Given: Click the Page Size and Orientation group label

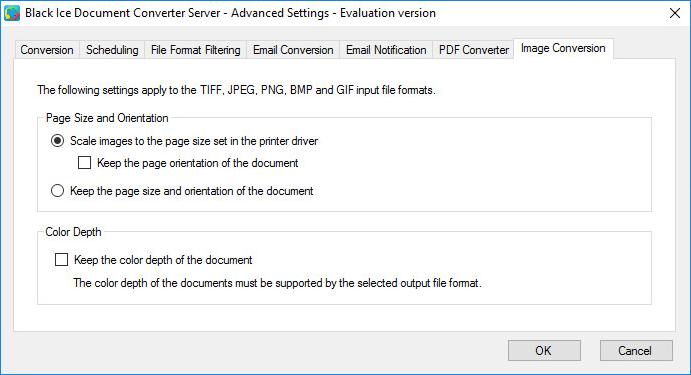Looking at the screenshot, I should 107,118.
